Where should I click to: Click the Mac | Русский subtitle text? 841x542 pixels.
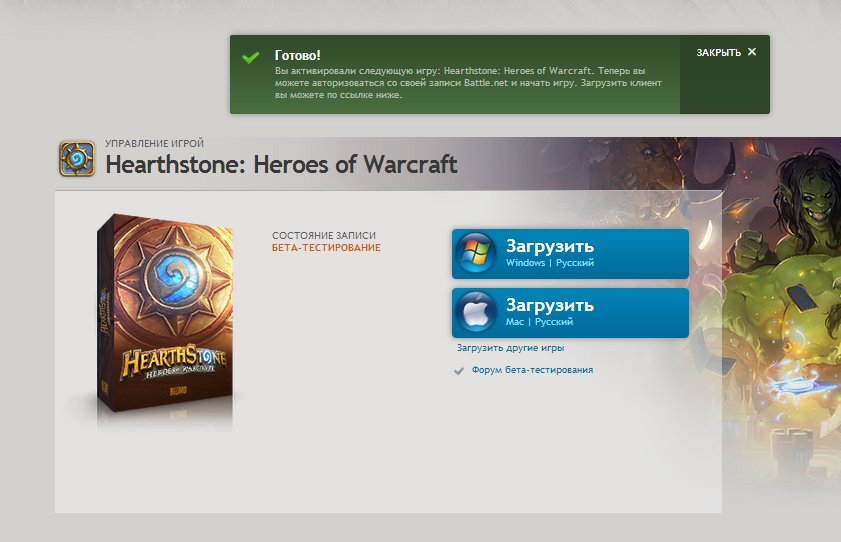click(x=539, y=322)
